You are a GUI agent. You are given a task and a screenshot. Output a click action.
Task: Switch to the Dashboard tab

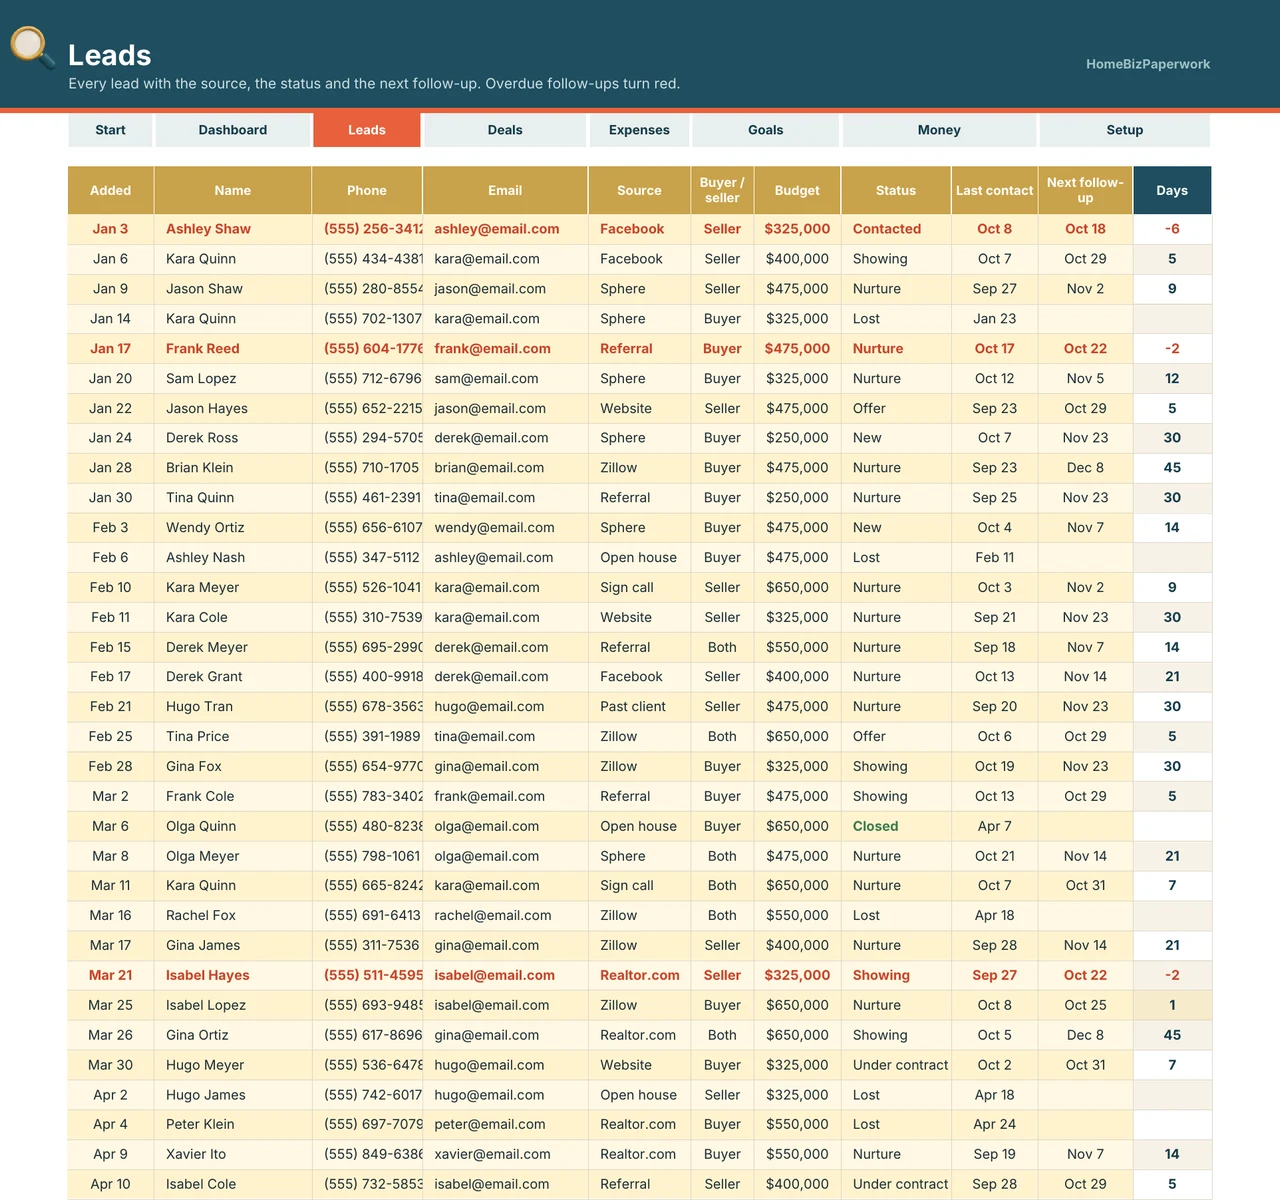[x=233, y=130]
